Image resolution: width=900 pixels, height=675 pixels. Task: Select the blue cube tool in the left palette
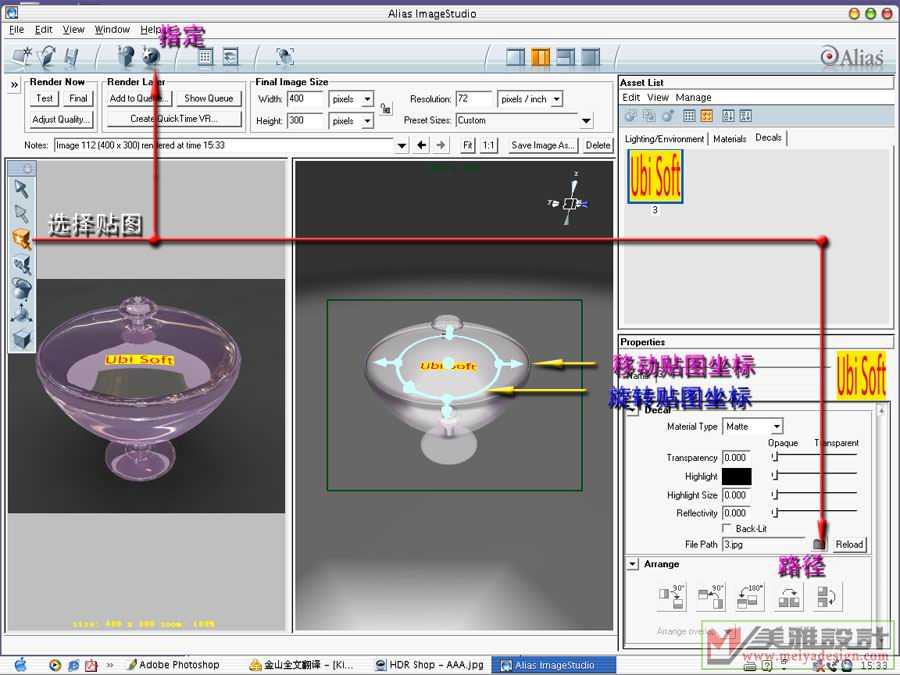coord(21,339)
